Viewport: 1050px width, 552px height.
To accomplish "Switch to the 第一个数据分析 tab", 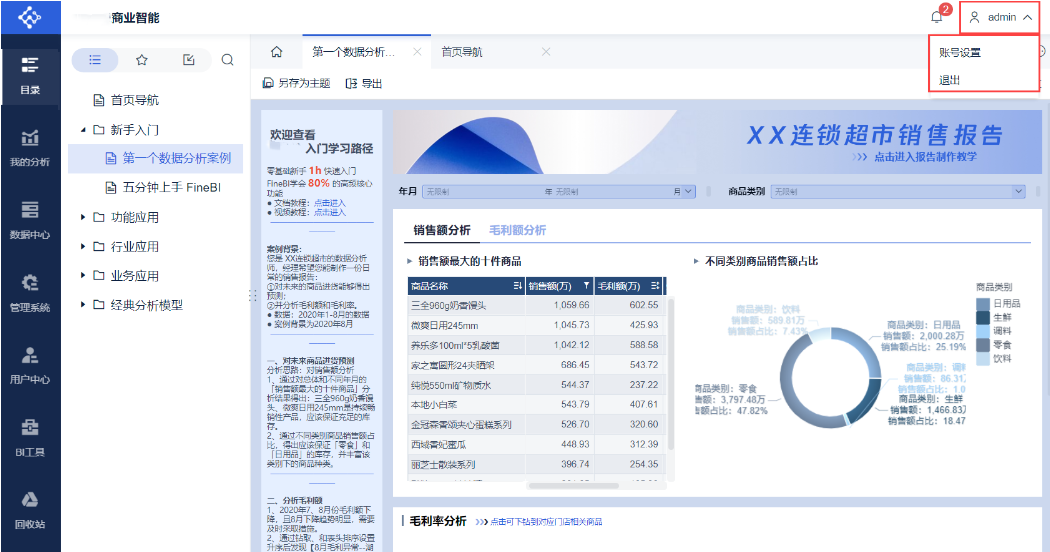I will [x=354, y=52].
